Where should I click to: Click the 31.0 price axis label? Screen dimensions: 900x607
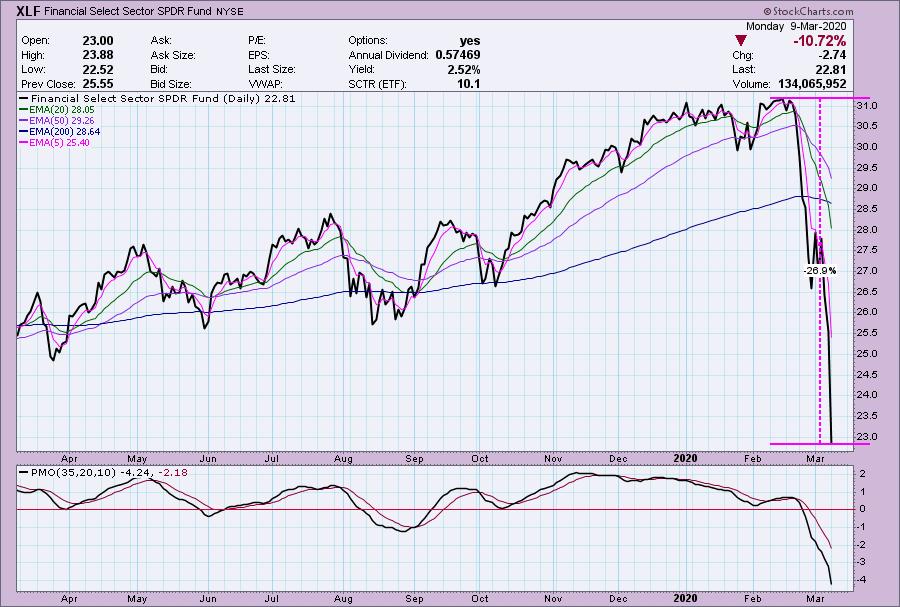pos(867,106)
